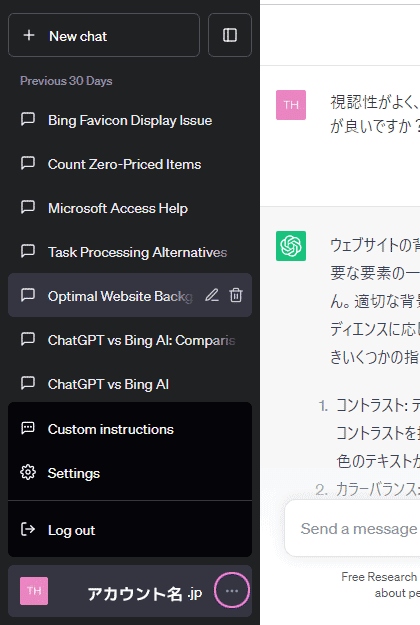Open Bing Favicon Display Issue chat
The height and width of the screenshot is (625, 420).
[130, 120]
